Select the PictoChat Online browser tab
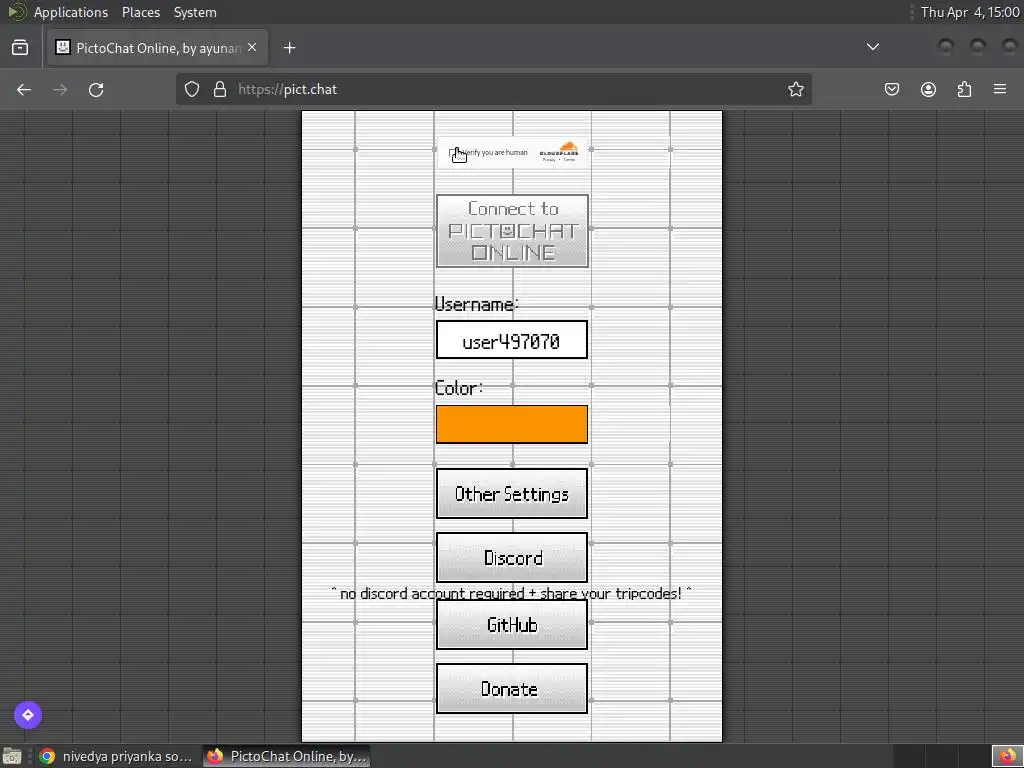This screenshot has height=768, width=1024. coord(157,48)
